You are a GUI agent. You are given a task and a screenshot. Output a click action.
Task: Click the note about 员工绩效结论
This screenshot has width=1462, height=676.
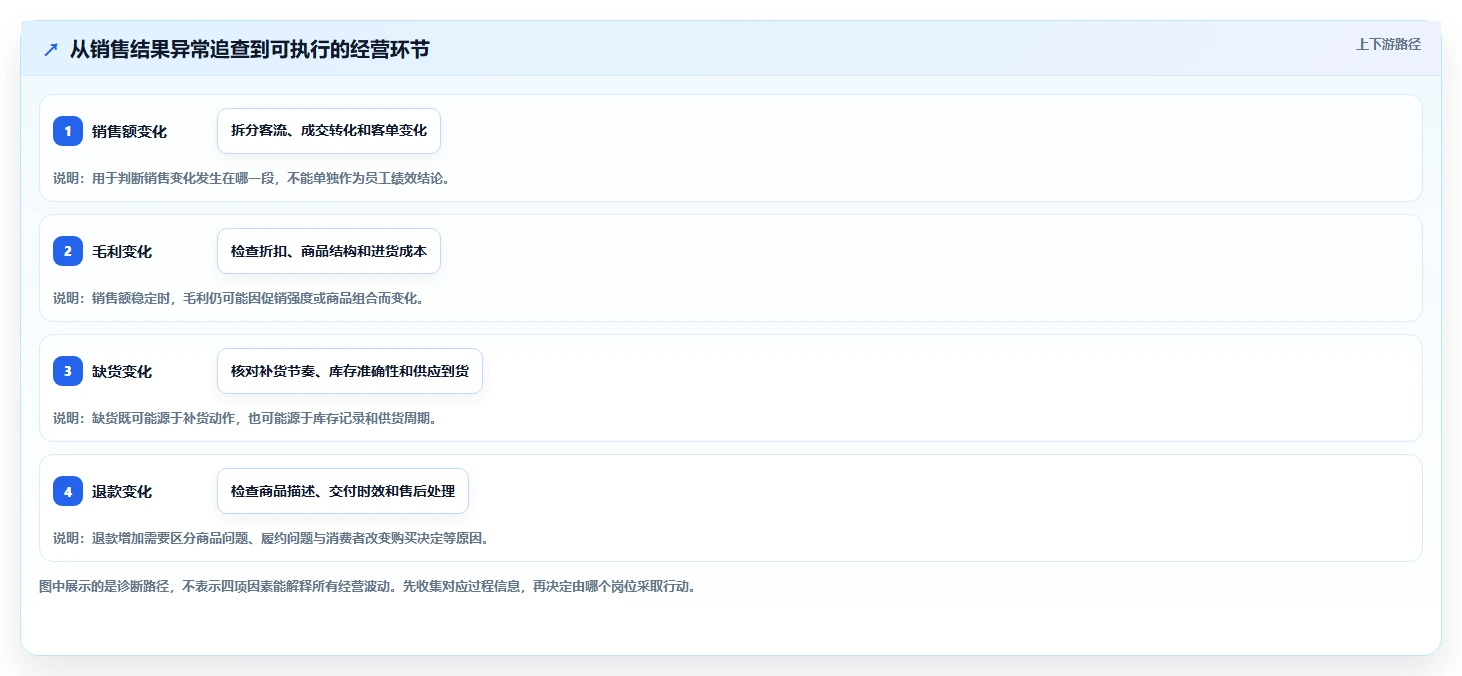pos(251,178)
